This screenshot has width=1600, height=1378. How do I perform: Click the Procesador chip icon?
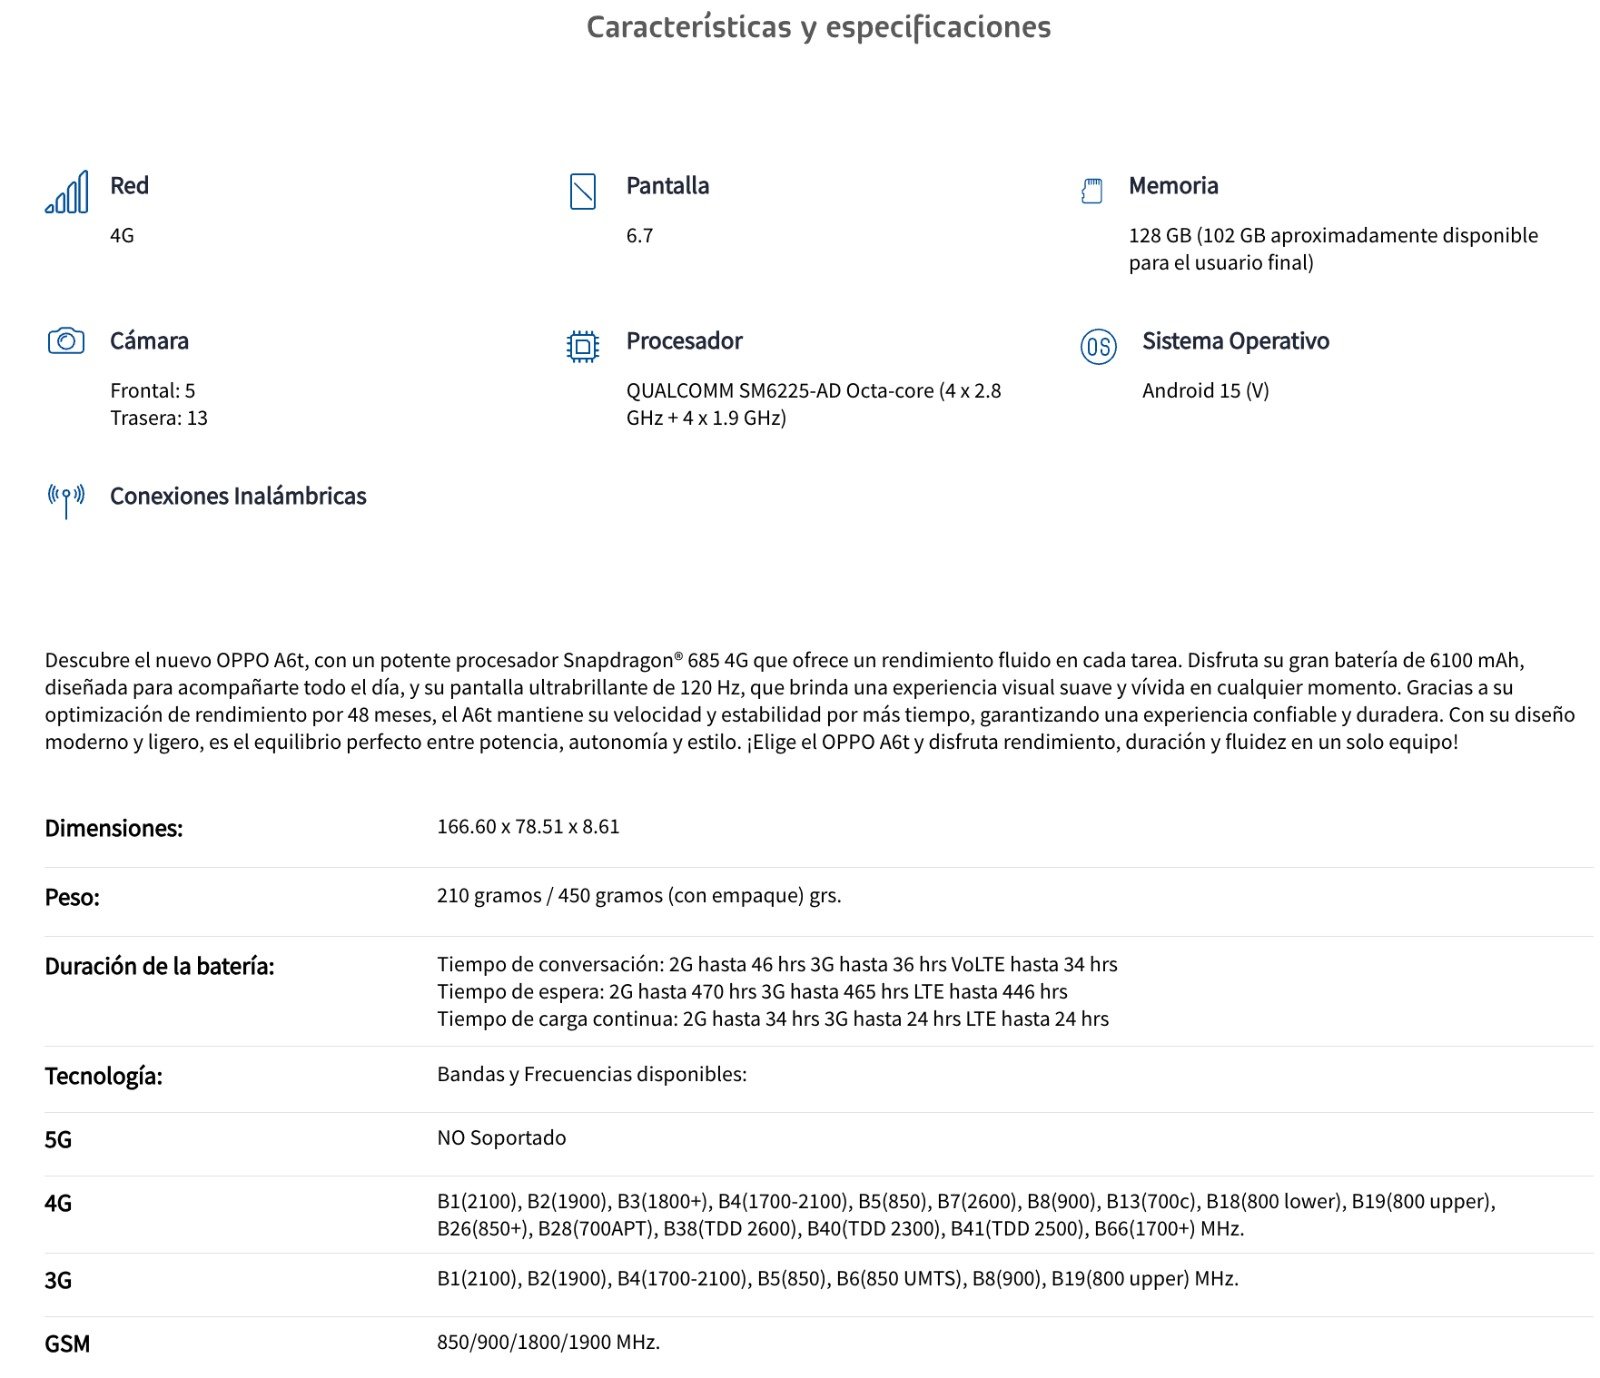pos(582,346)
